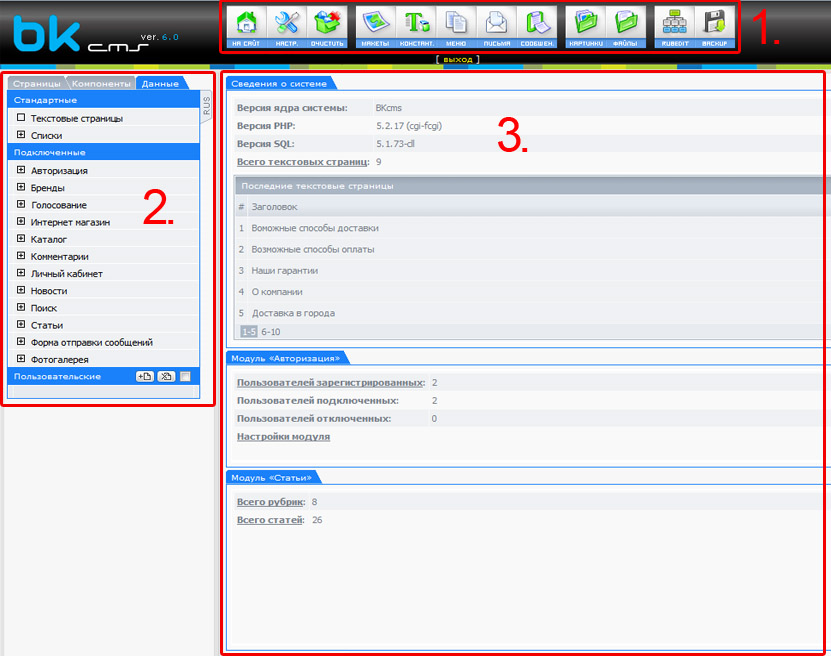Click the 'Очистить' clear cache icon

[328, 28]
